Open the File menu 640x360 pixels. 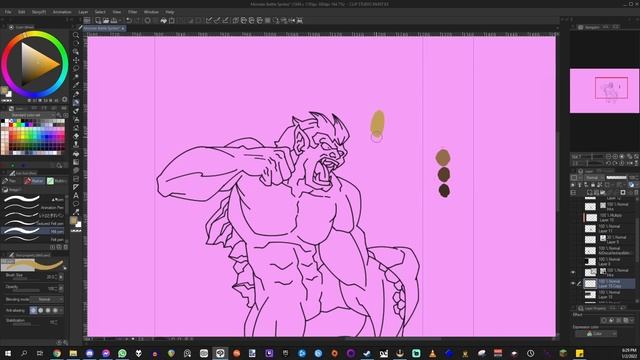pos(8,12)
